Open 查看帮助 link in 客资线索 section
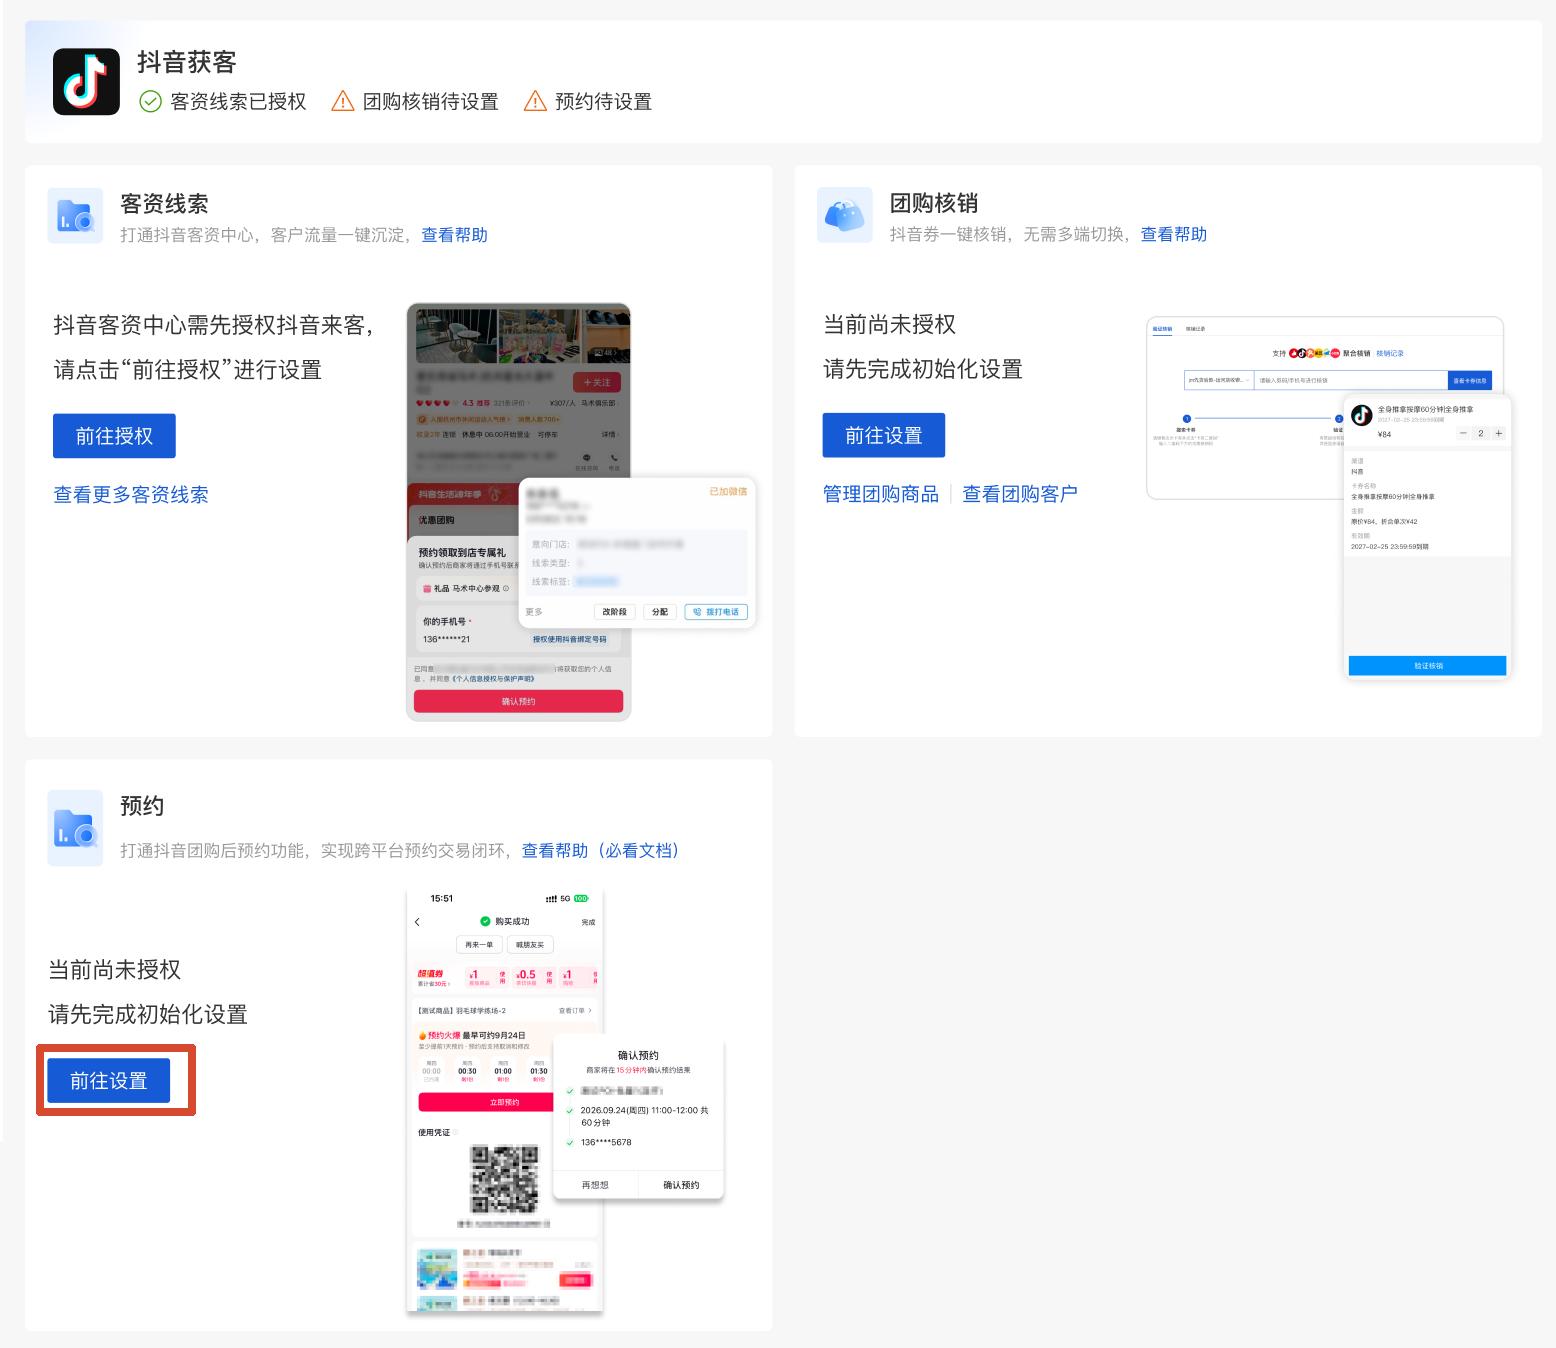 coord(454,235)
